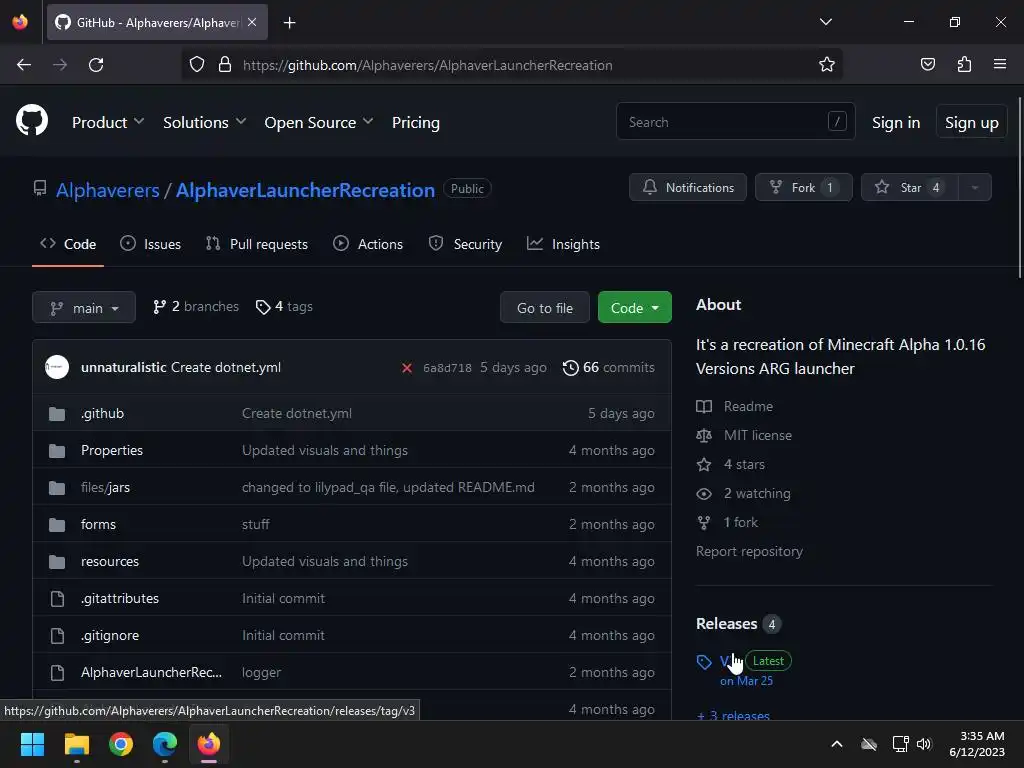Viewport: 1024px width, 768px height.
Task: Open the Firefox list all tabs chevron
Action: point(825,22)
